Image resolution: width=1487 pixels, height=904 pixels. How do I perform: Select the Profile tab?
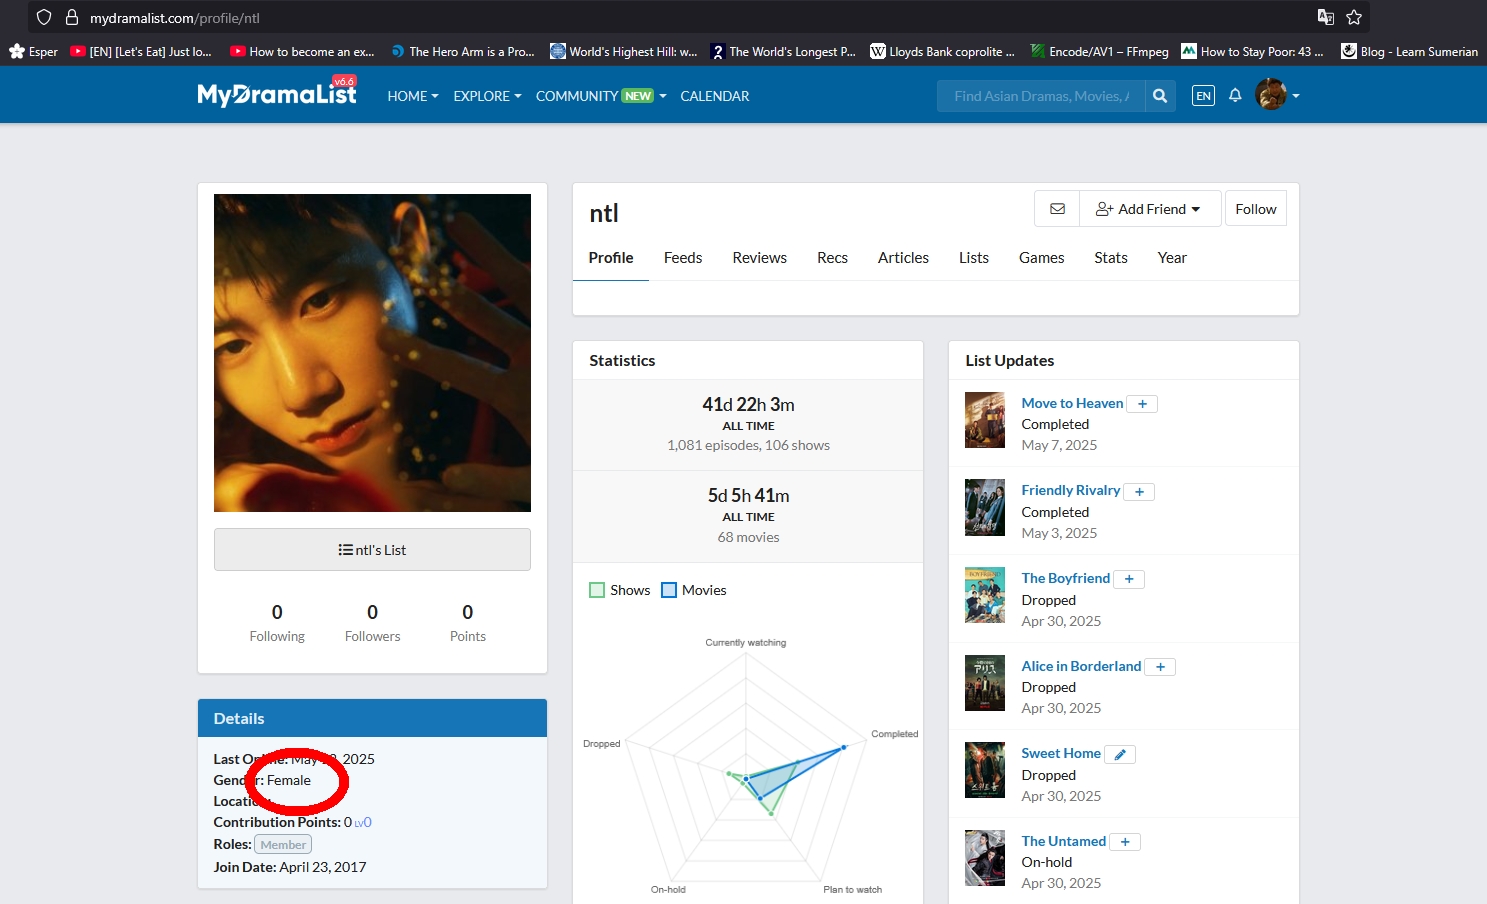pyautogui.click(x=611, y=258)
